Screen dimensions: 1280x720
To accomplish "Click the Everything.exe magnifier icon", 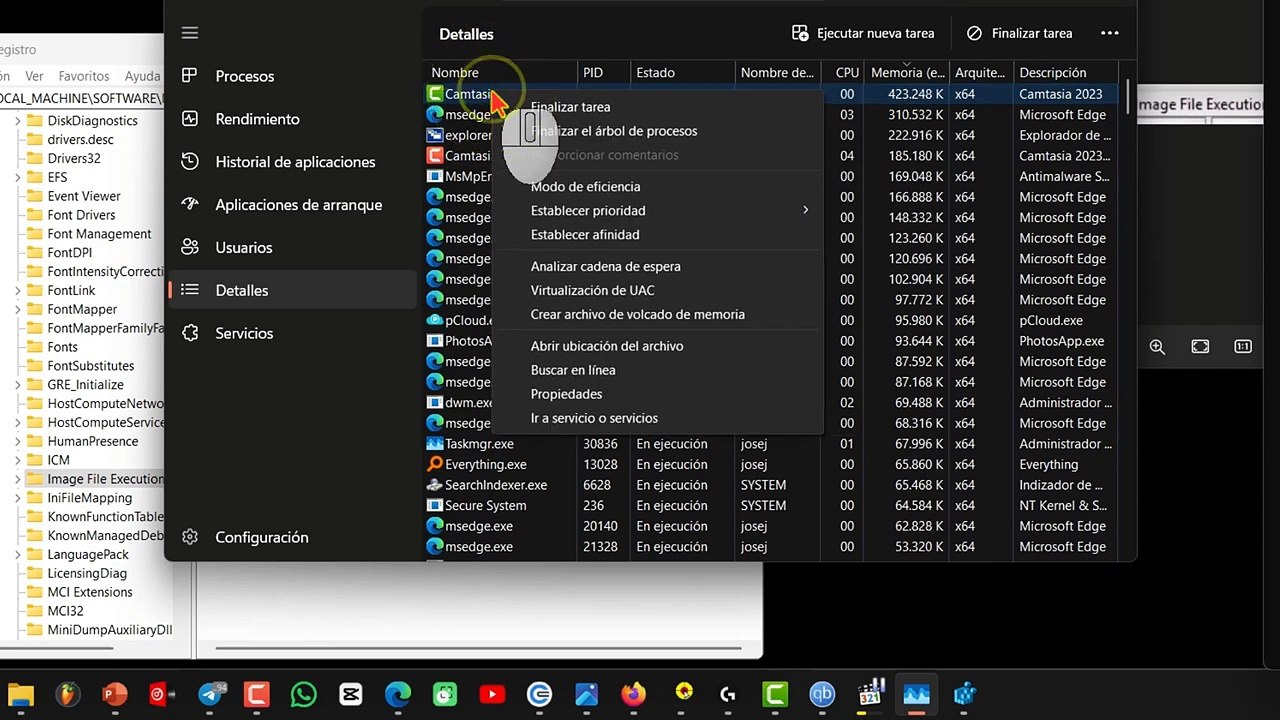I will click(435, 464).
